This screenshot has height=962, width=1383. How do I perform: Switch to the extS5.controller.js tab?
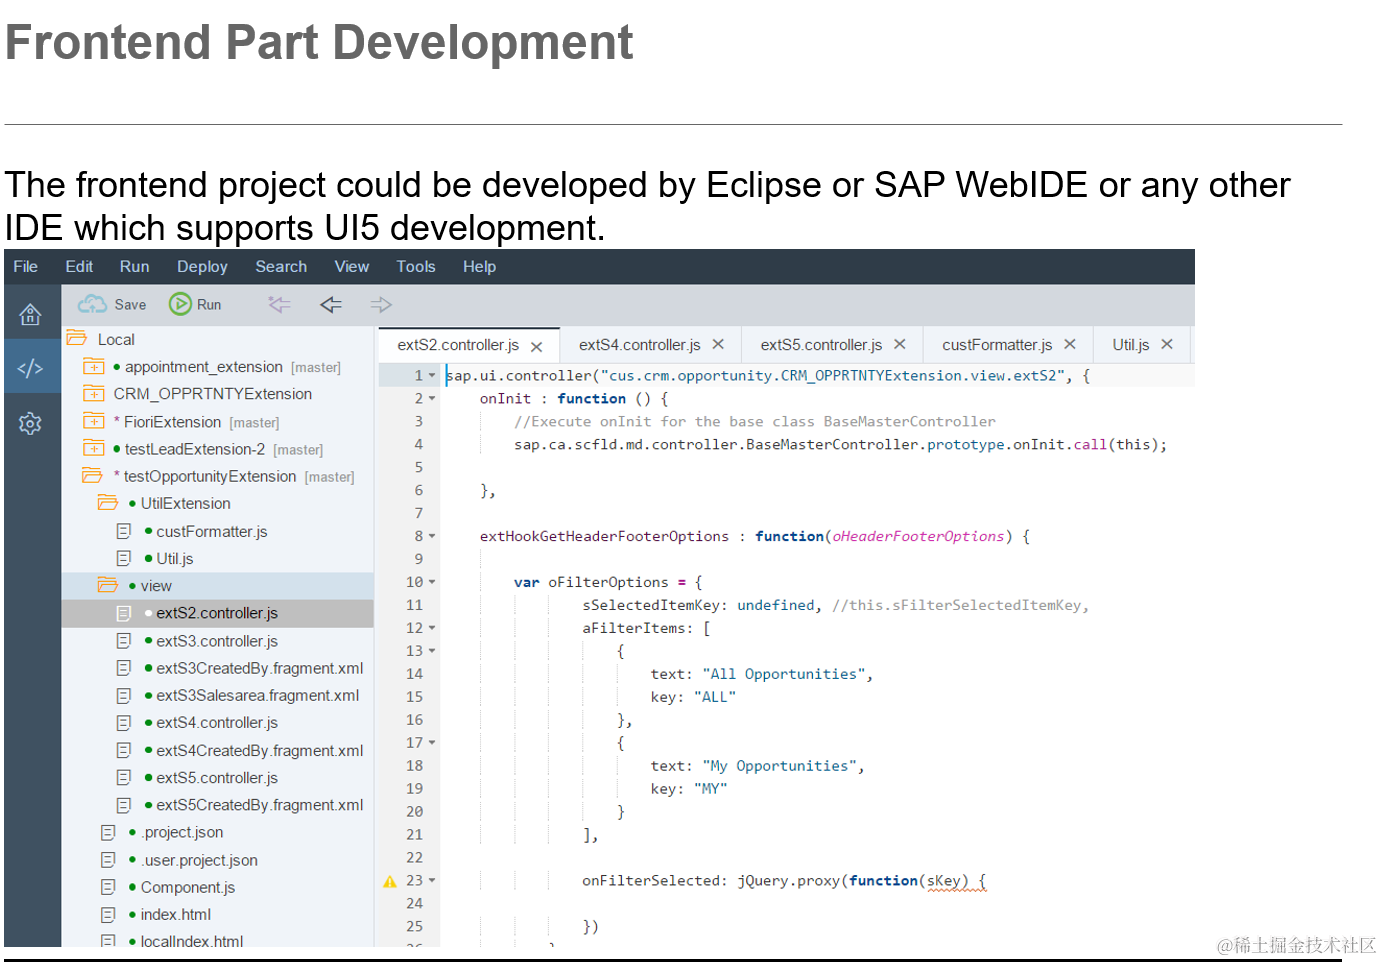(x=821, y=344)
